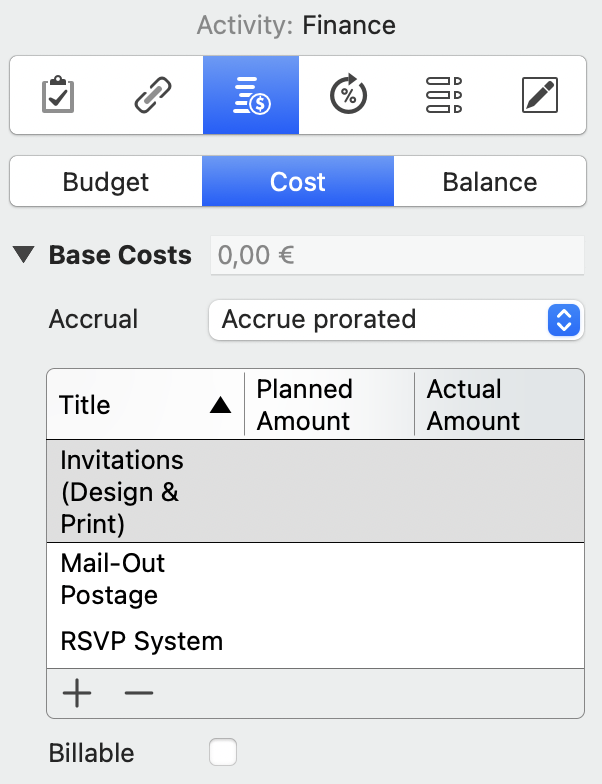Open the percent progress inspector tab
The image size is (602, 784).
tap(347, 96)
